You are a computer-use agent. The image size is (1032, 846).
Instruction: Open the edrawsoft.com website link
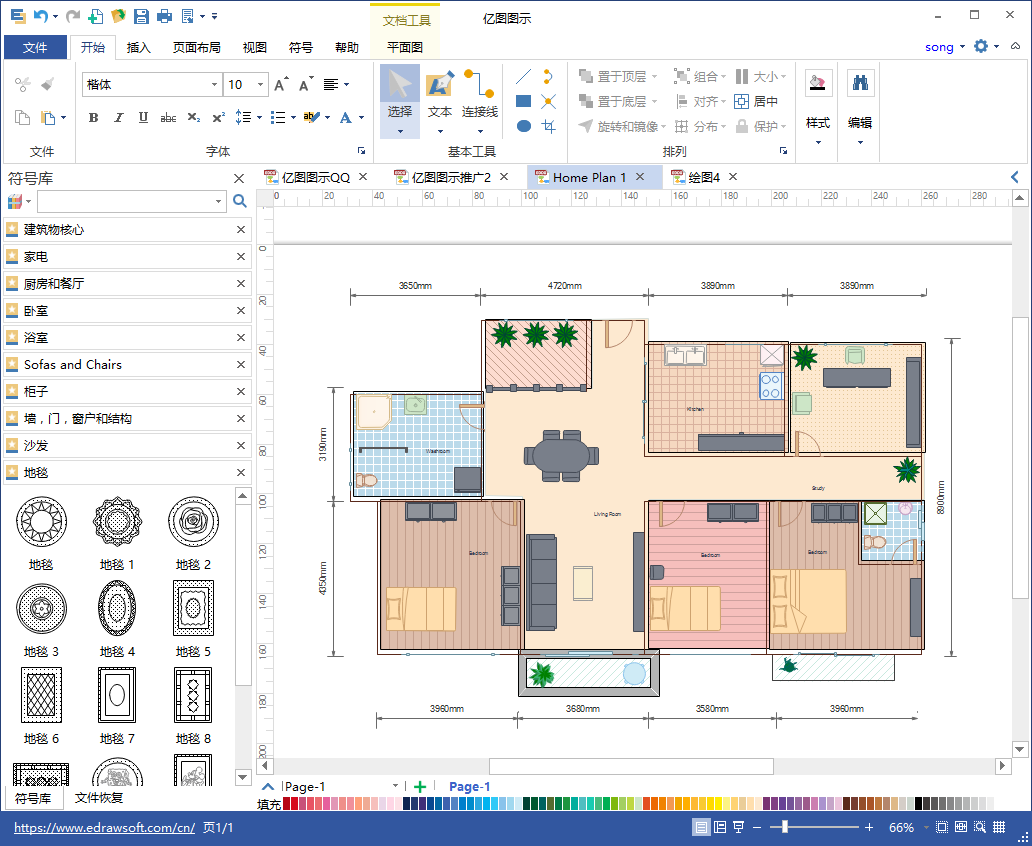(x=104, y=828)
